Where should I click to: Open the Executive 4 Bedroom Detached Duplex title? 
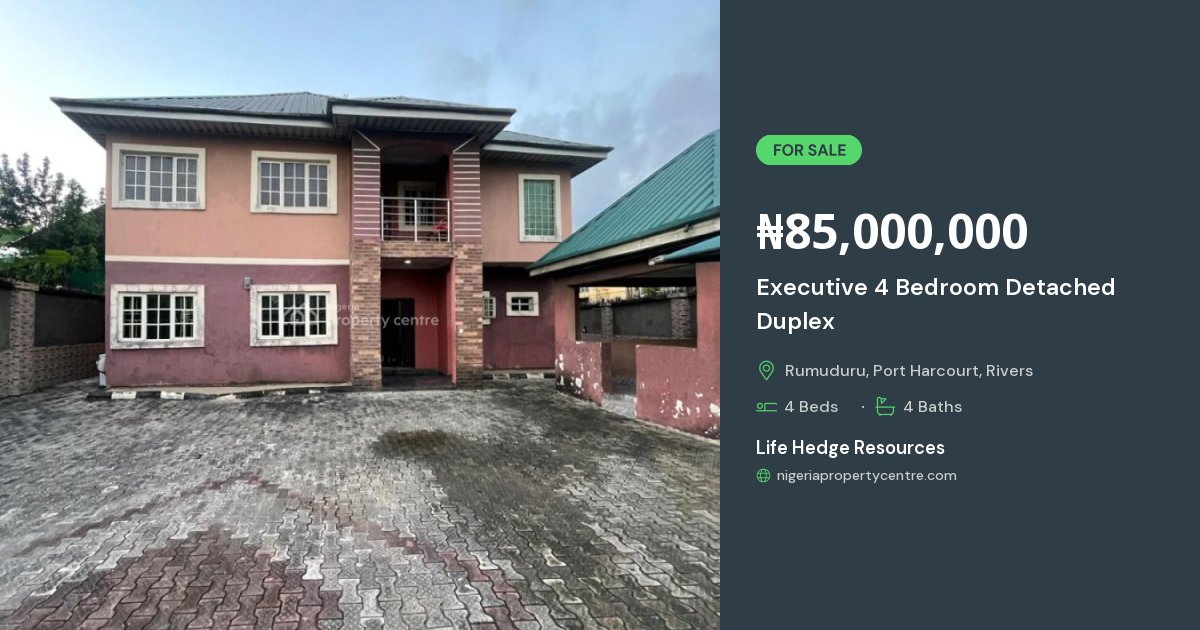coord(935,304)
